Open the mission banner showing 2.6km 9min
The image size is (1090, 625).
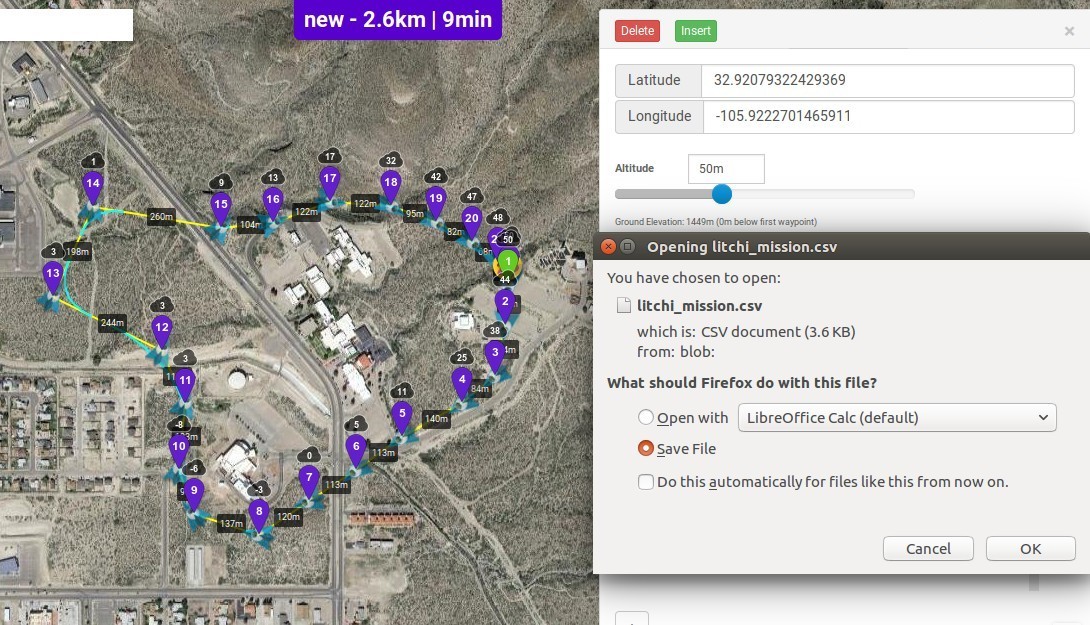(397, 19)
